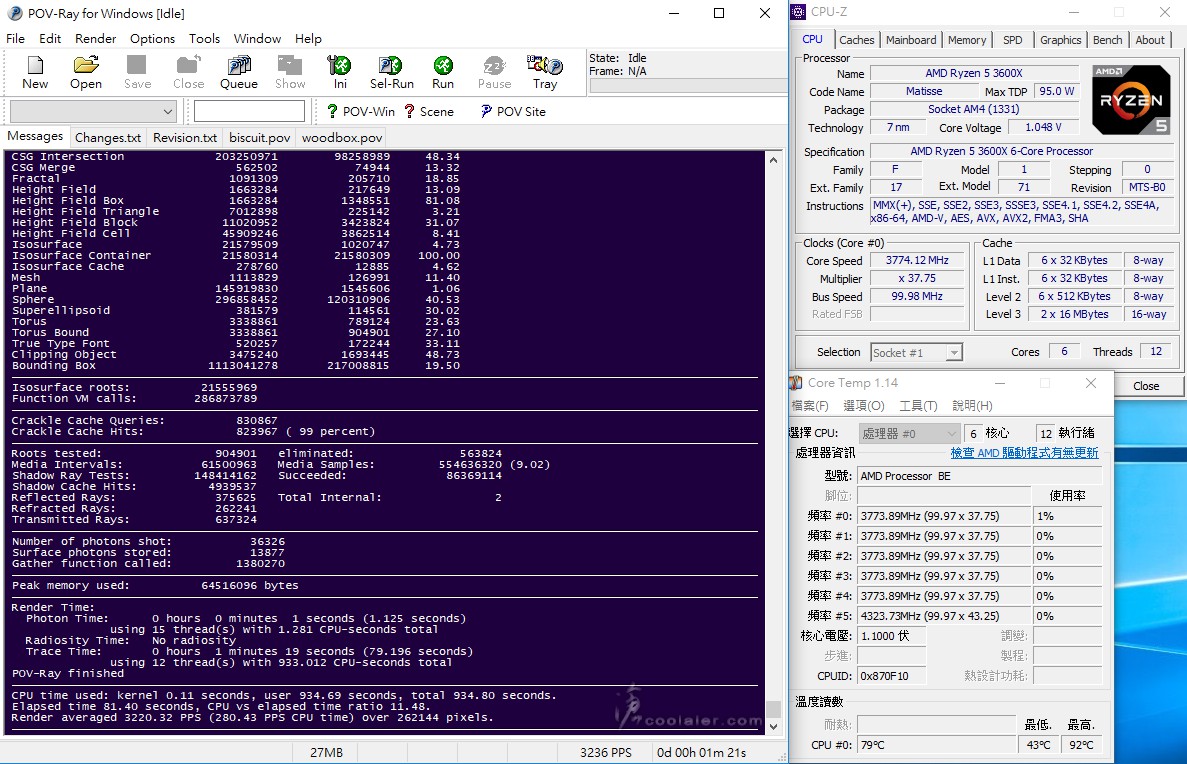Click the AMD Ryzen 5 logo in CPU-Z
This screenshot has width=1187, height=764.
1132,100
